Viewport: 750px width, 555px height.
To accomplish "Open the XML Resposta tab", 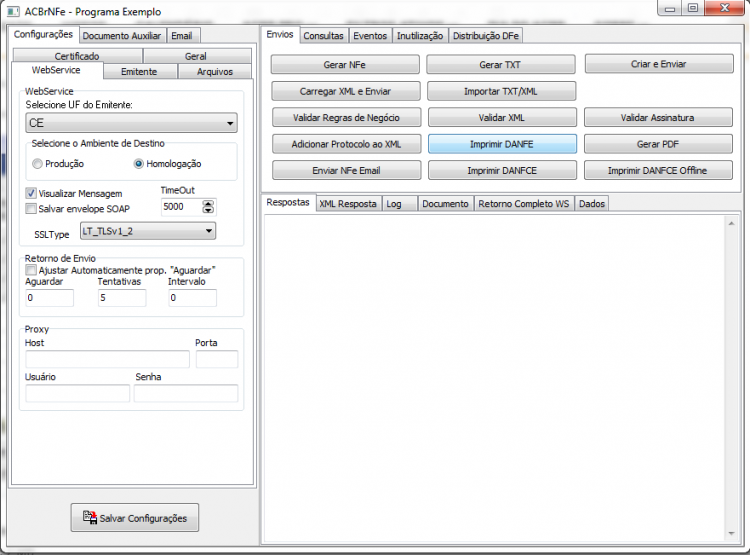I will click(x=348, y=204).
